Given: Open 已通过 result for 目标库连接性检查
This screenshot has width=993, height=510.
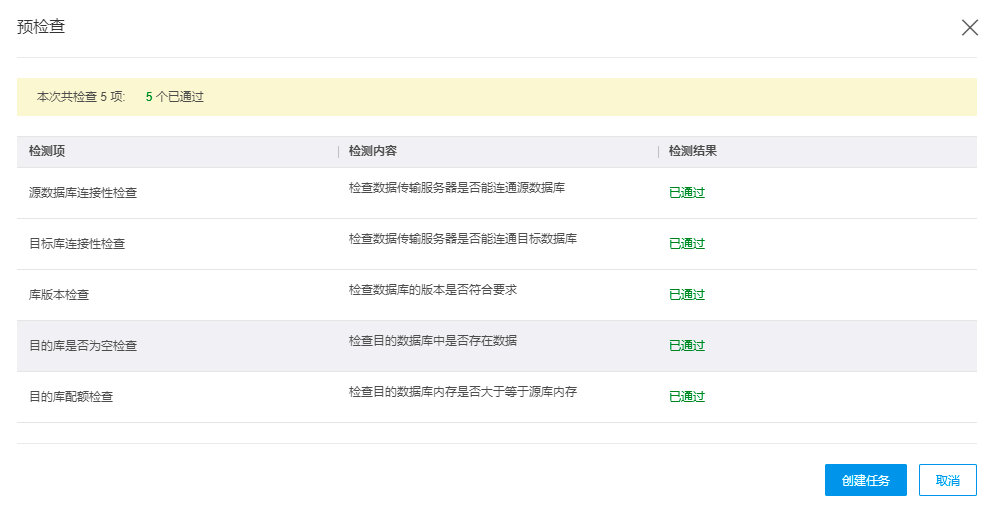Looking at the screenshot, I should (x=687, y=243).
